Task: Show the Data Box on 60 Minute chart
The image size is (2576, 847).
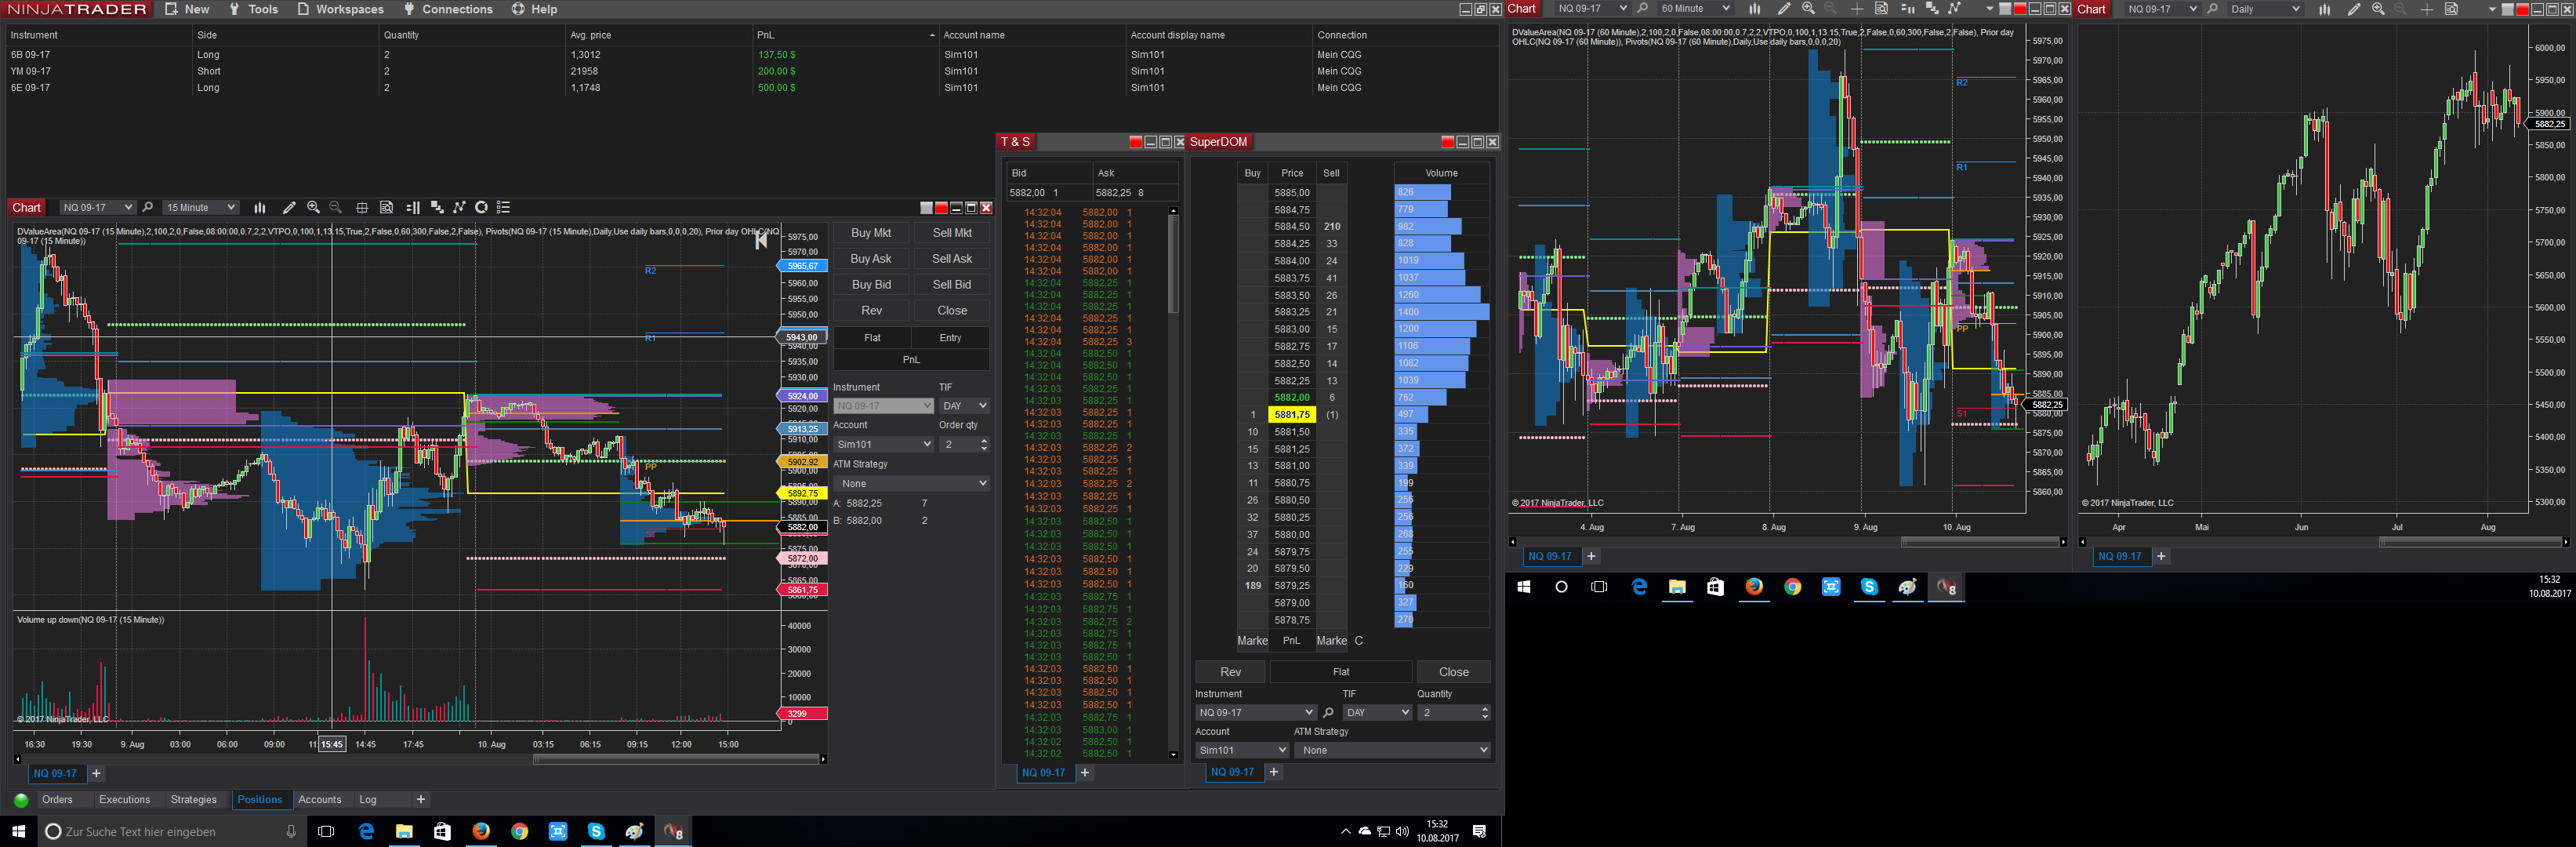Action: tap(1881, 9)
